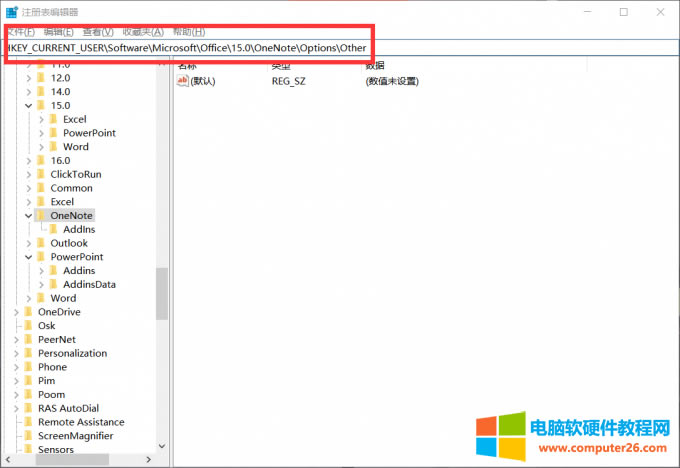
Task: Open the 帮助(H) menu
Action: pyautogui.click(x=189, y=32)
